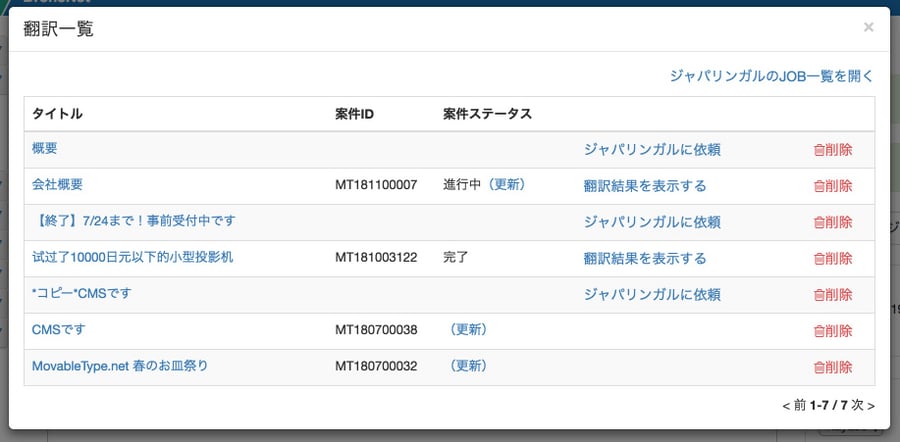Delete the 【終了】7/24まで row
The image size is (900, 442).
[x=833, y=223]
